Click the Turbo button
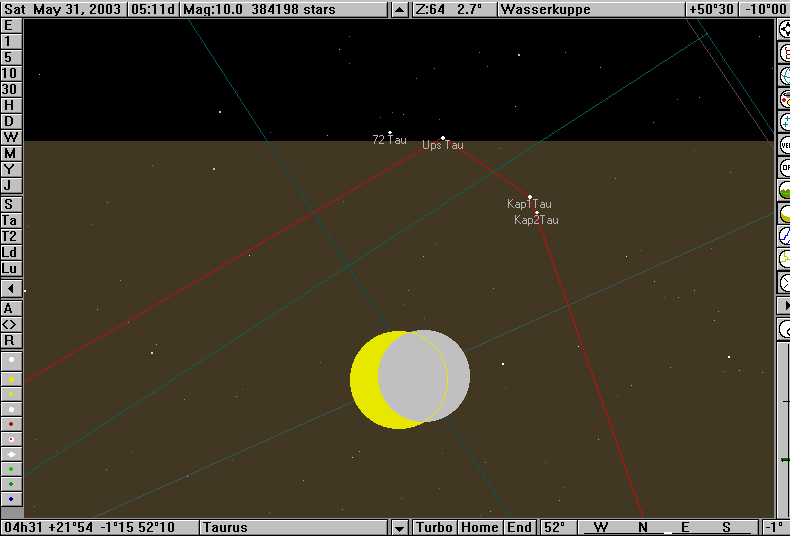Screen dimensions: 790x536 tap(435, 527)
